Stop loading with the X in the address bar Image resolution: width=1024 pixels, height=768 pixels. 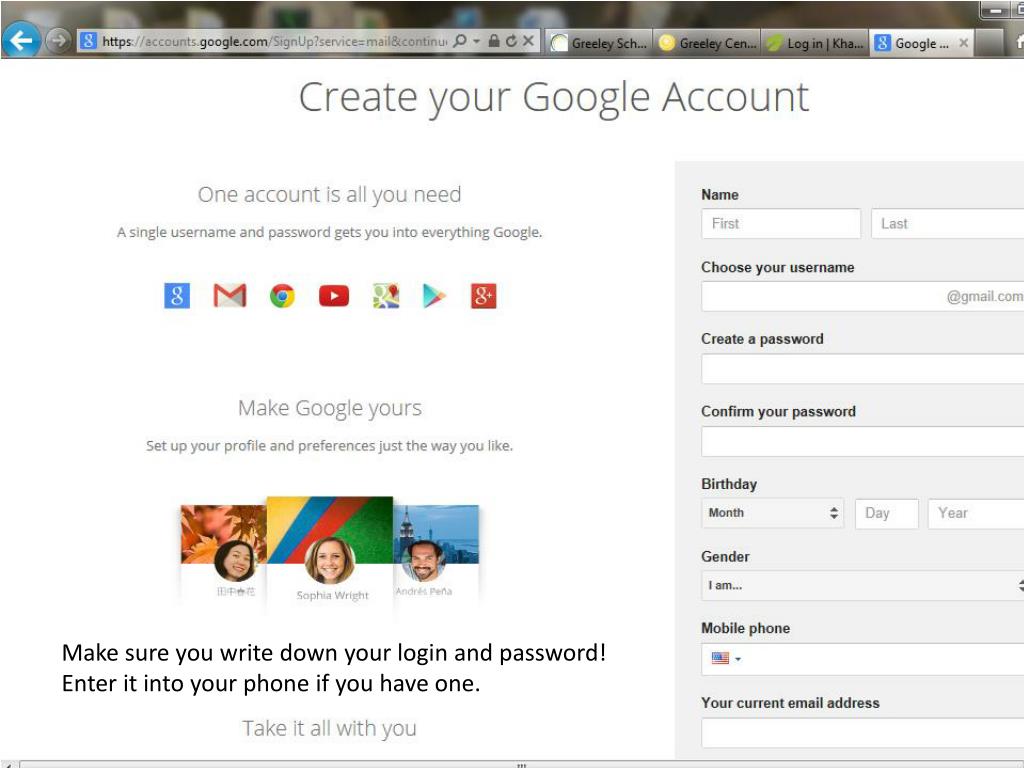pyautogui.click(x=528, y=40)
